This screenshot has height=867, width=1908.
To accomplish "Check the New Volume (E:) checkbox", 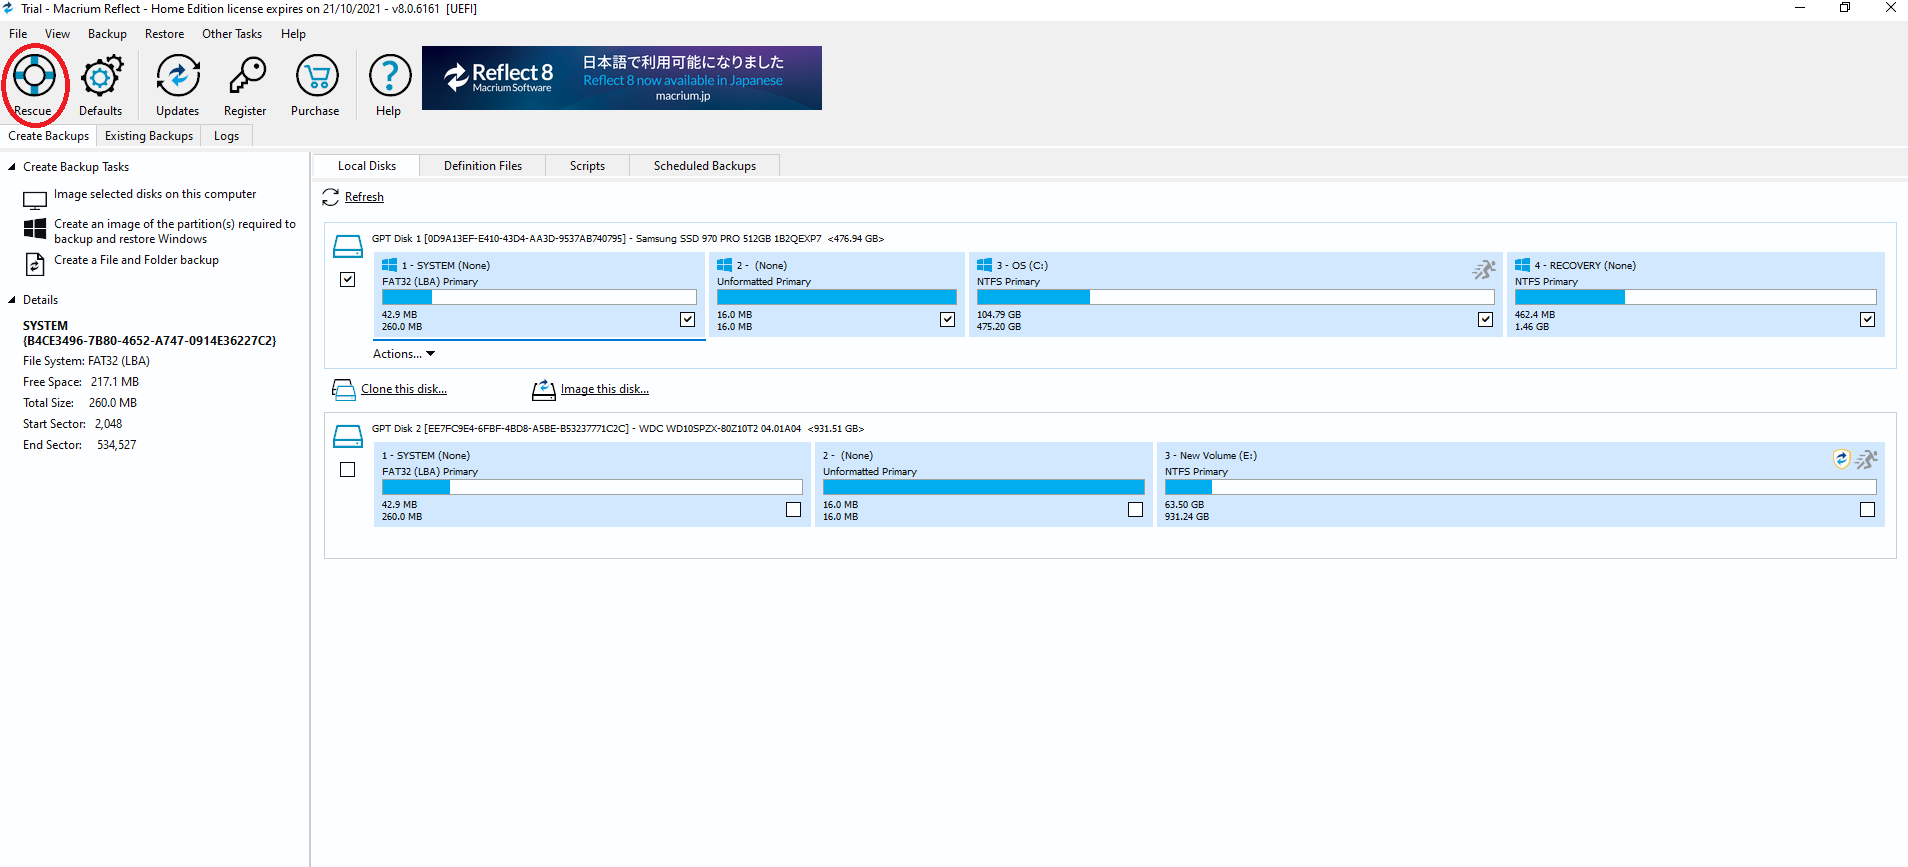I will click(1868, 510).
